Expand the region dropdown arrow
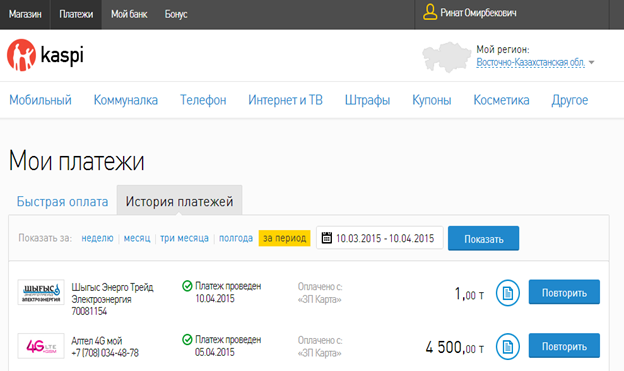Viewport: 624px width, 371px height. point(591,62)
